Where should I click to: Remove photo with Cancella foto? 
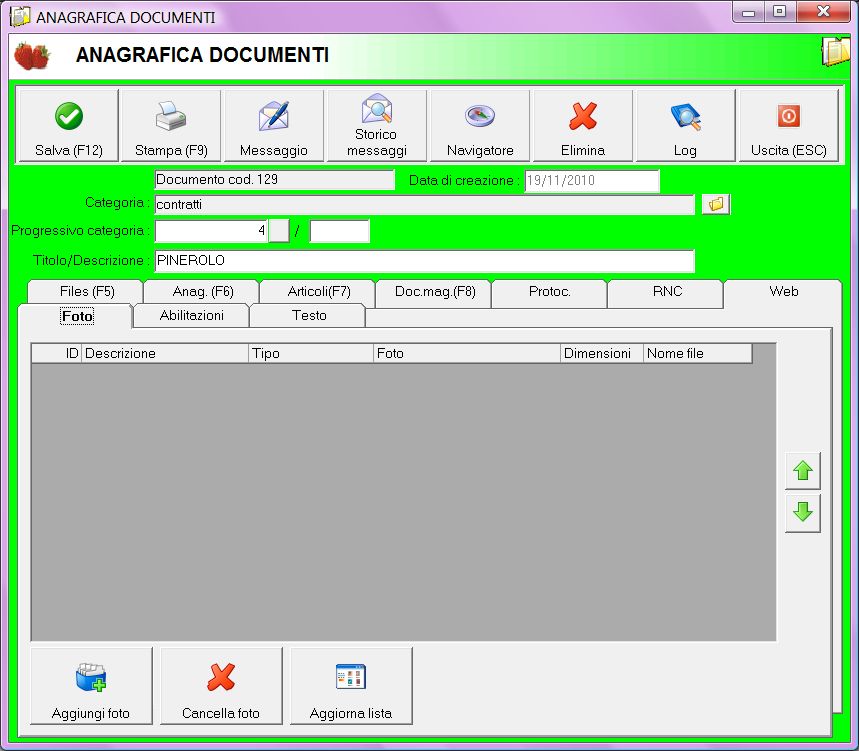click(221, 686)
